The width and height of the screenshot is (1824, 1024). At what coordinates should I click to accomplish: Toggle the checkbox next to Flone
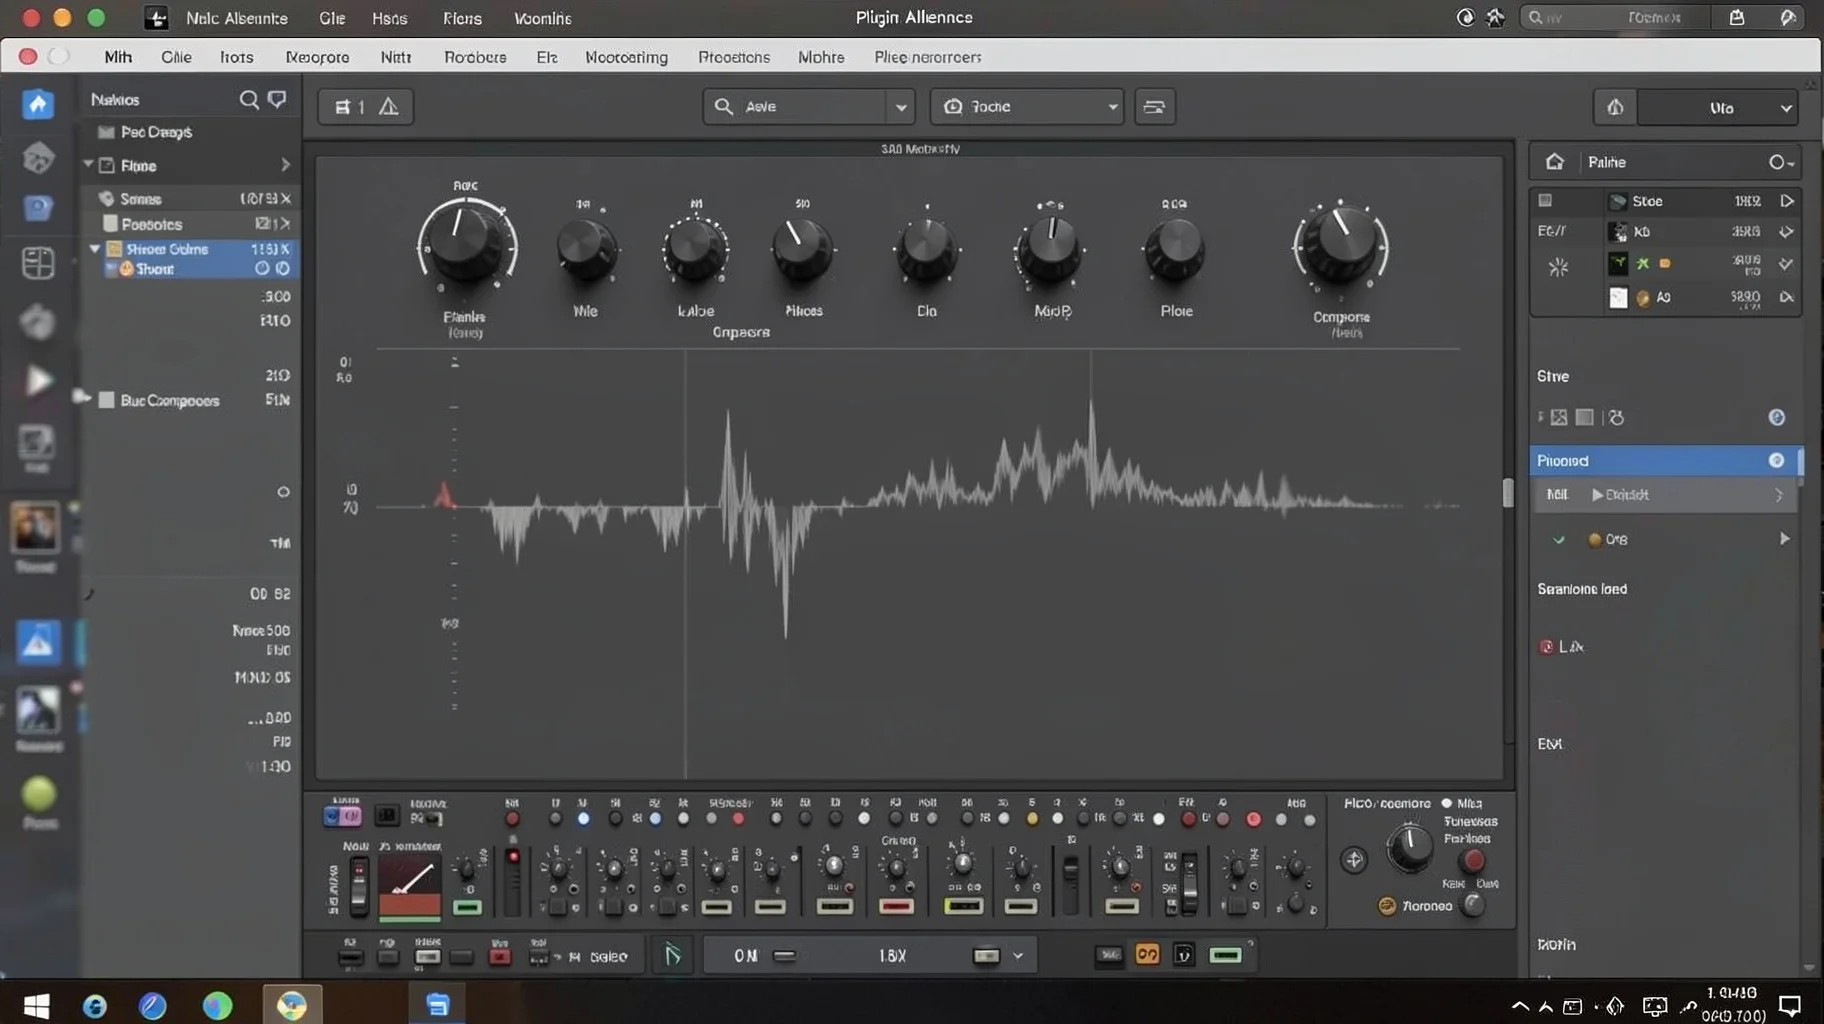tap(107, 166)
